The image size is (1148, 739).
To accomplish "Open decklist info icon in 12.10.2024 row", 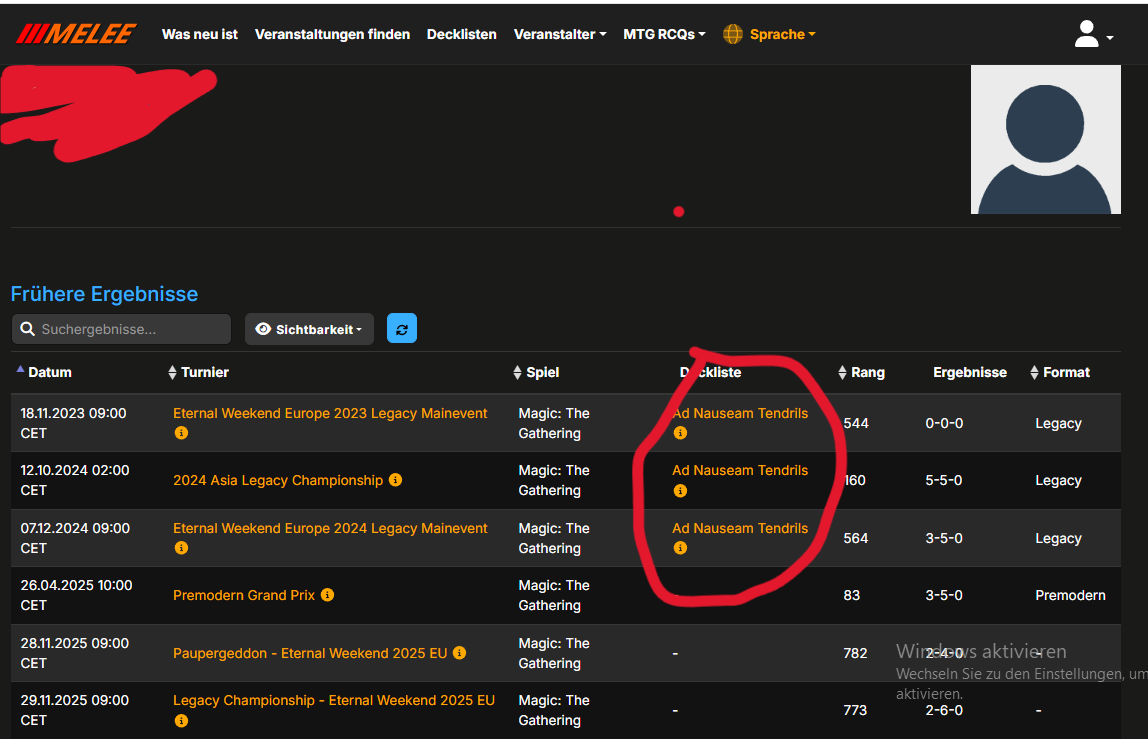I will point(680,491).
